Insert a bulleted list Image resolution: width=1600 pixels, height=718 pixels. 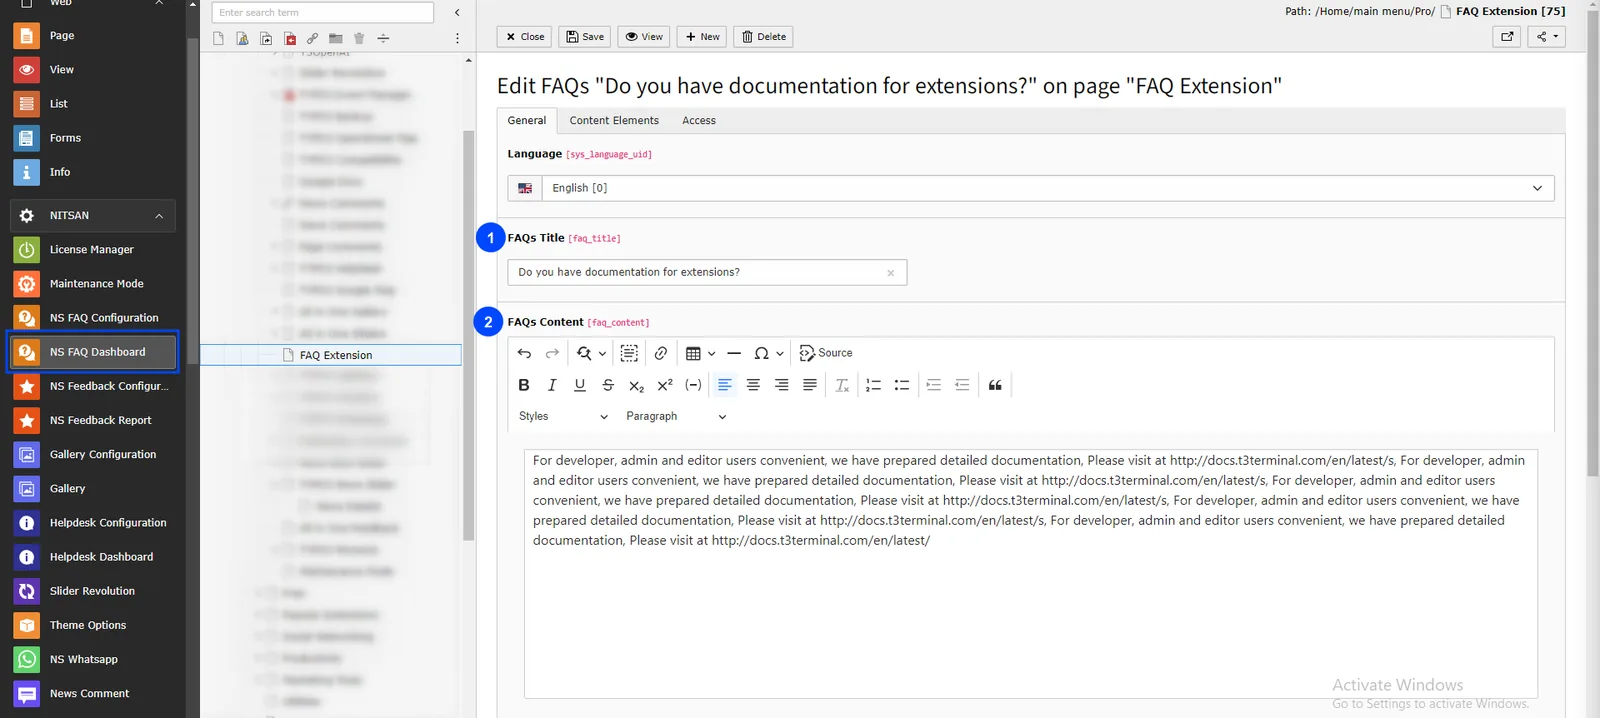901,385
